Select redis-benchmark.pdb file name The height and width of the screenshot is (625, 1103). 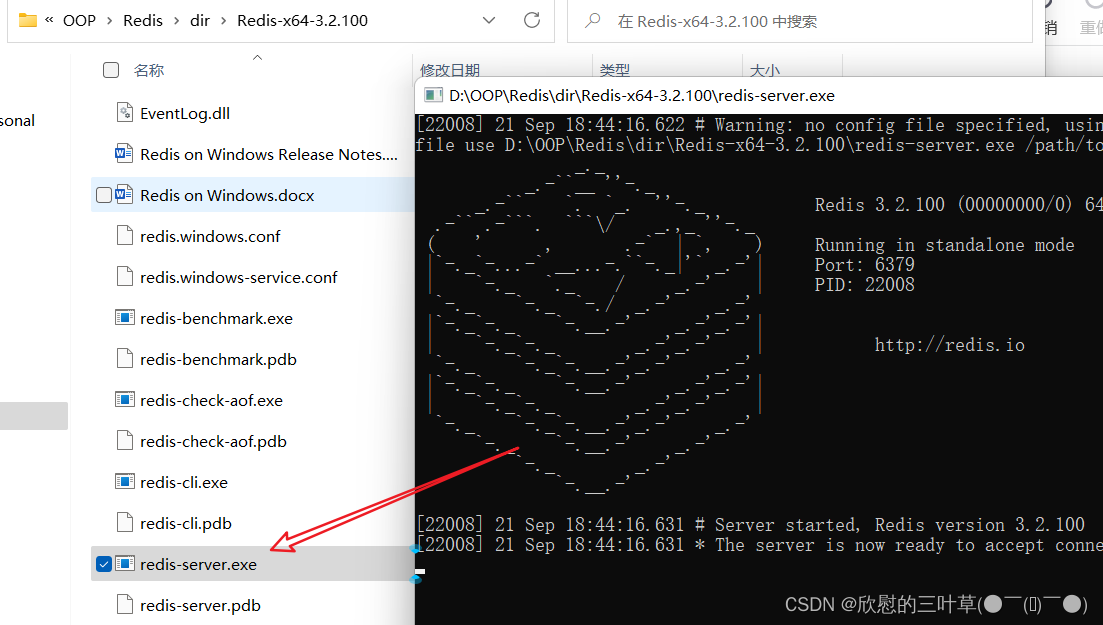[x=218, y=359]
